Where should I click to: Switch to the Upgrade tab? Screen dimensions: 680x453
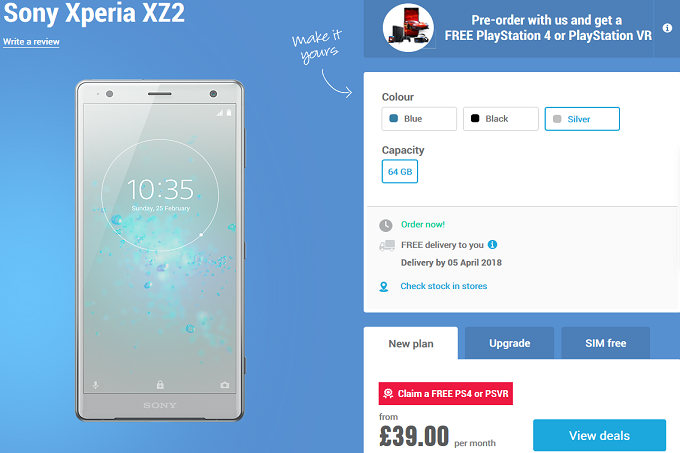(510, 343)
